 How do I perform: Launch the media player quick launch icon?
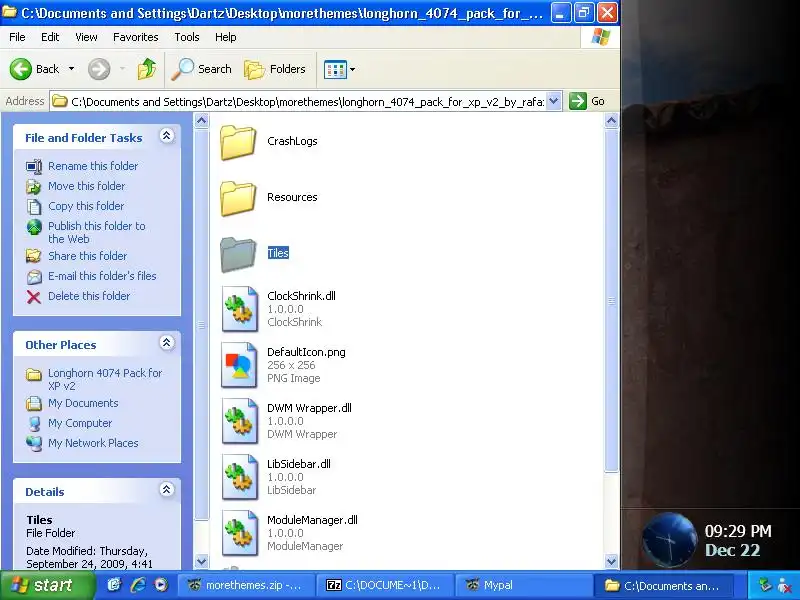(x=161, y=585)
